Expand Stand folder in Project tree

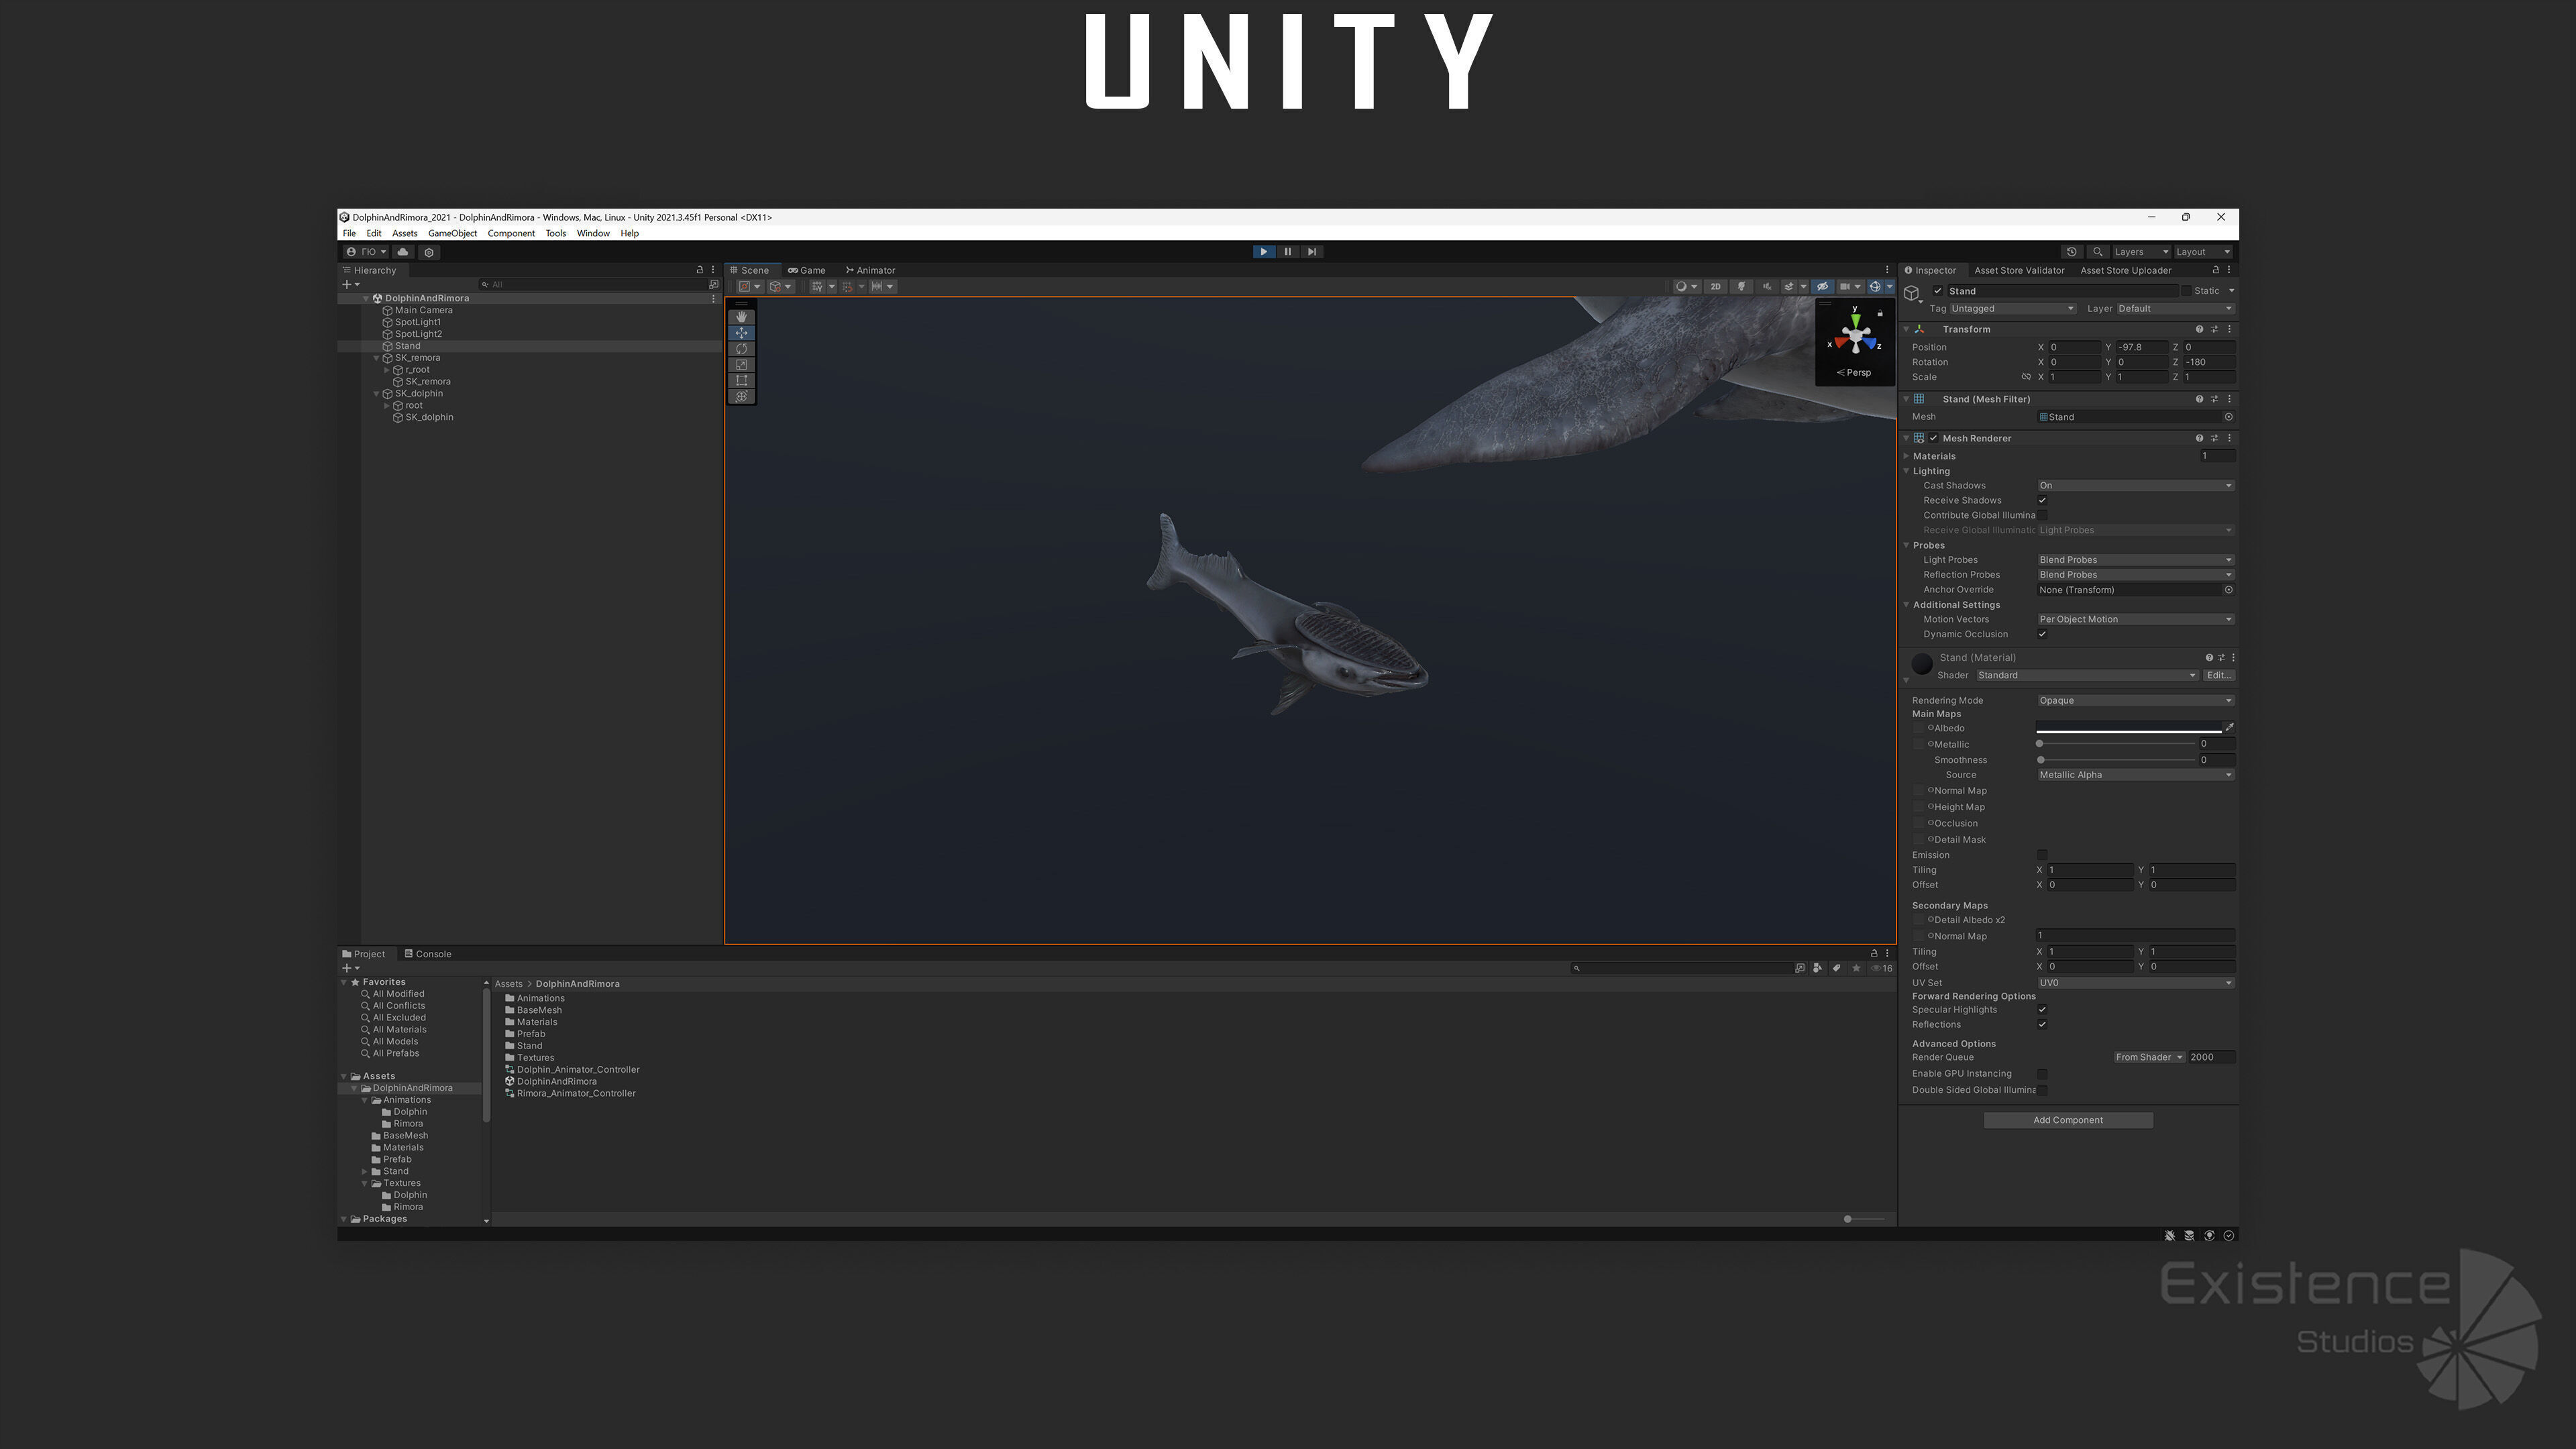[365, 1171]
